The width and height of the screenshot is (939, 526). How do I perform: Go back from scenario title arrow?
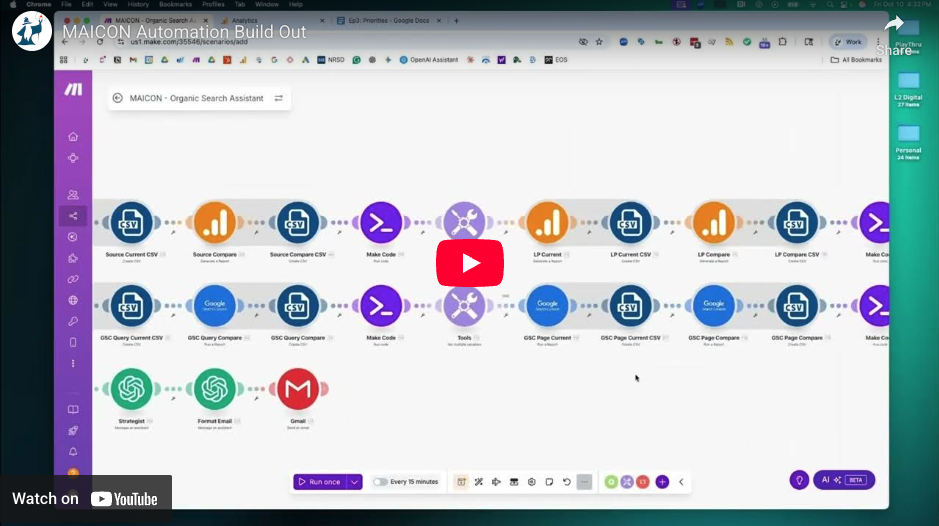(117, 98)
